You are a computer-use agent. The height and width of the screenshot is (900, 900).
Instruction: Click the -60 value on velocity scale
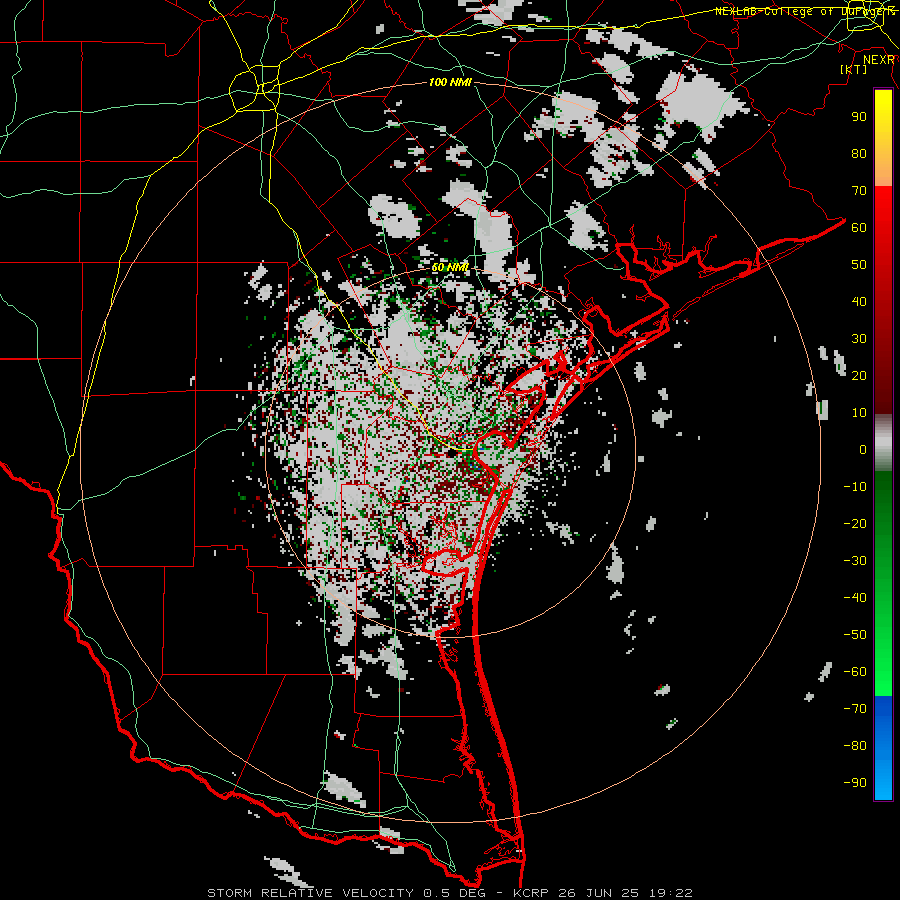(855, 672)
